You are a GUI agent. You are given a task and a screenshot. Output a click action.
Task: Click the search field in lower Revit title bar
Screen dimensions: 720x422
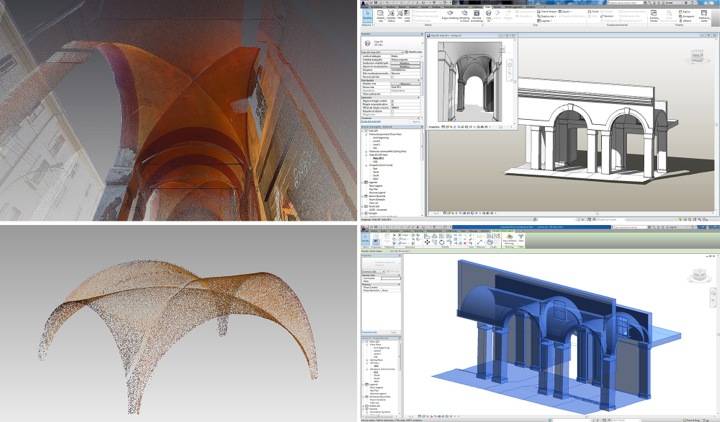tap(630, 227)
